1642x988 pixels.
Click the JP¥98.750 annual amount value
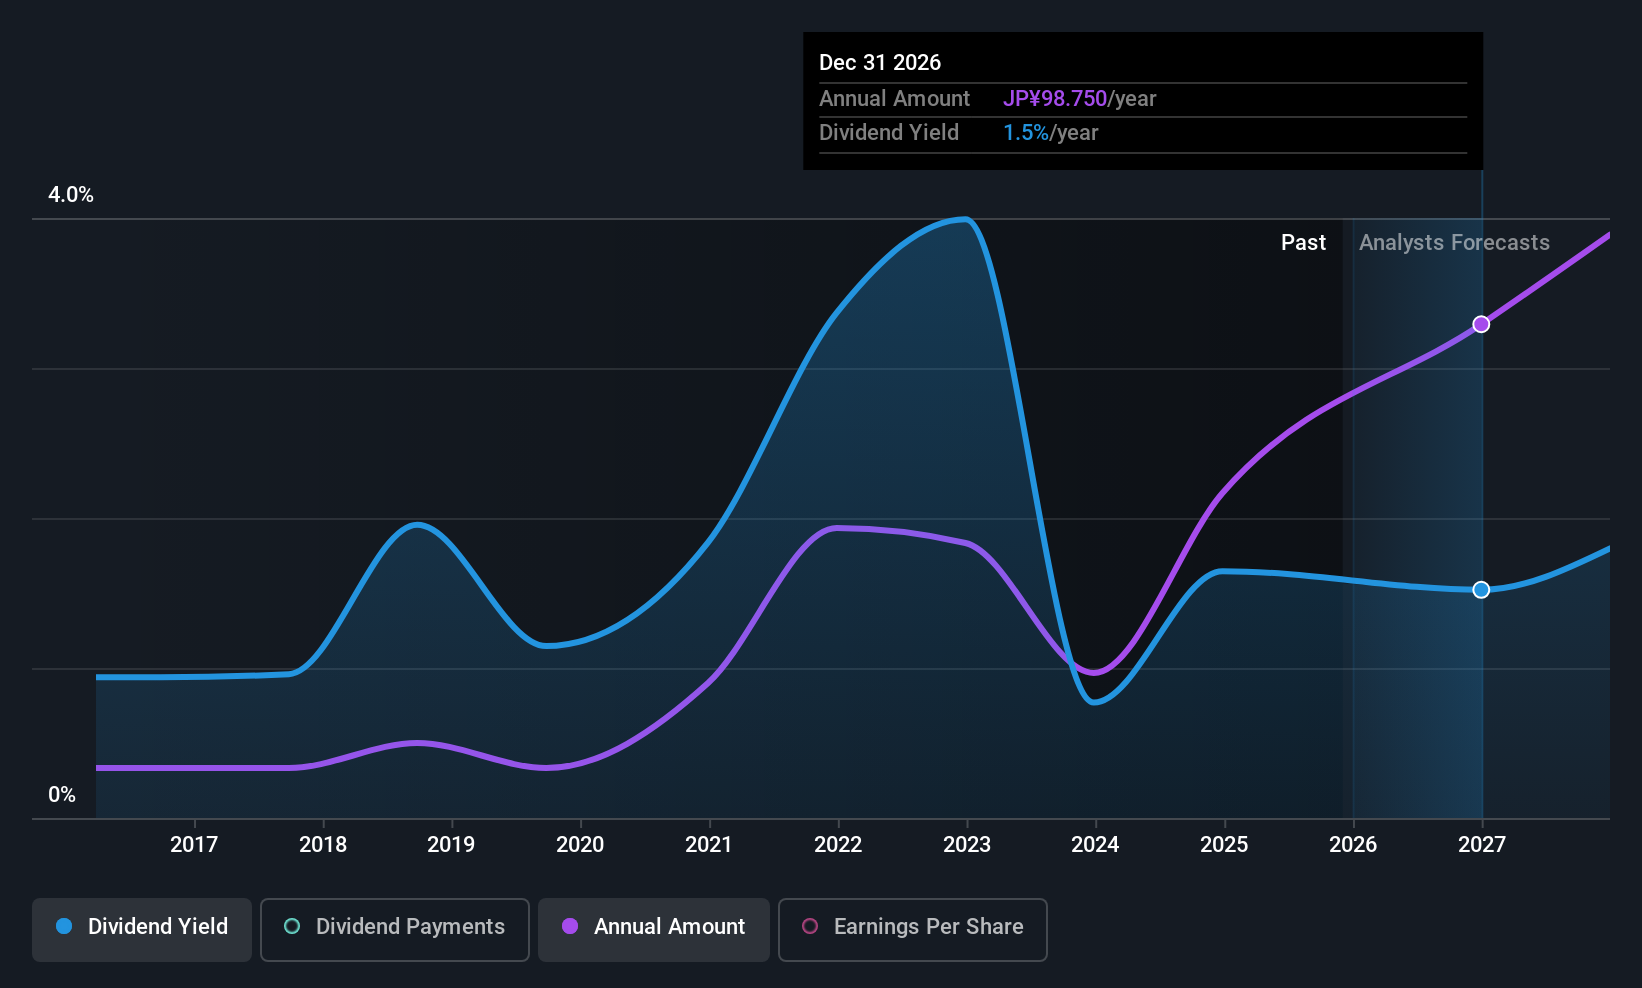click(x=1055, y=99)
